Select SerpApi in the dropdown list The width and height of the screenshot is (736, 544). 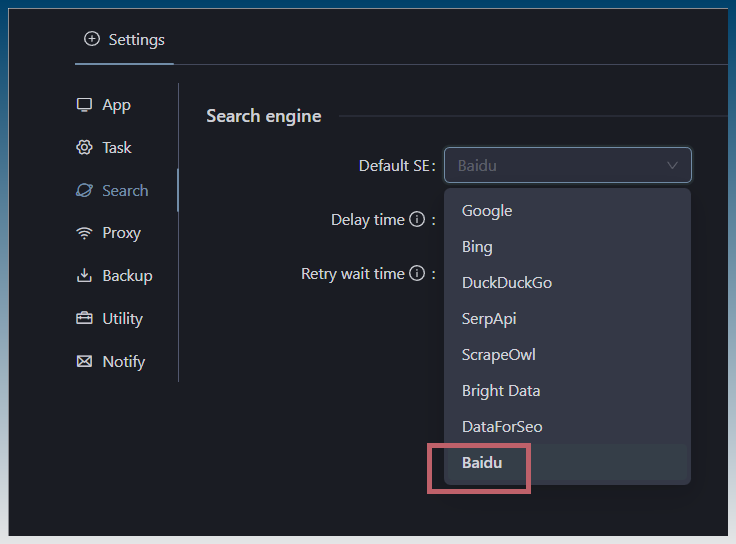pos(489,319)
